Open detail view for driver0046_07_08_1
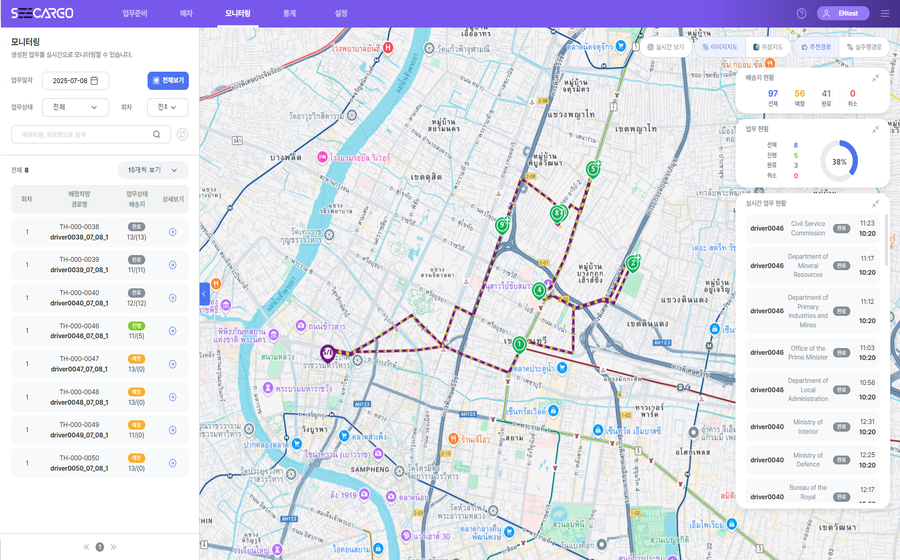This screenshot has height=560, width=900. pyautogui.click(x=173, y=331)
